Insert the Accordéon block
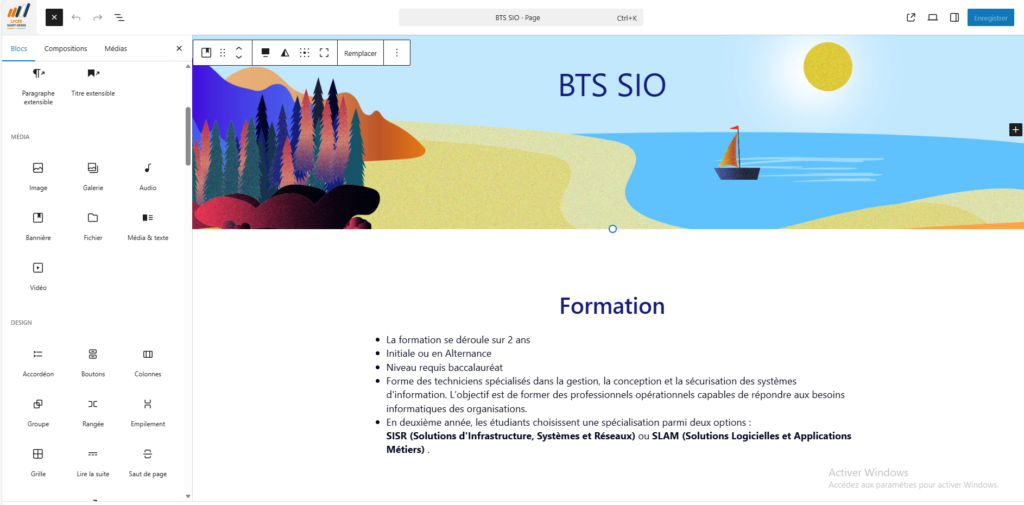 tap(38, 361)
